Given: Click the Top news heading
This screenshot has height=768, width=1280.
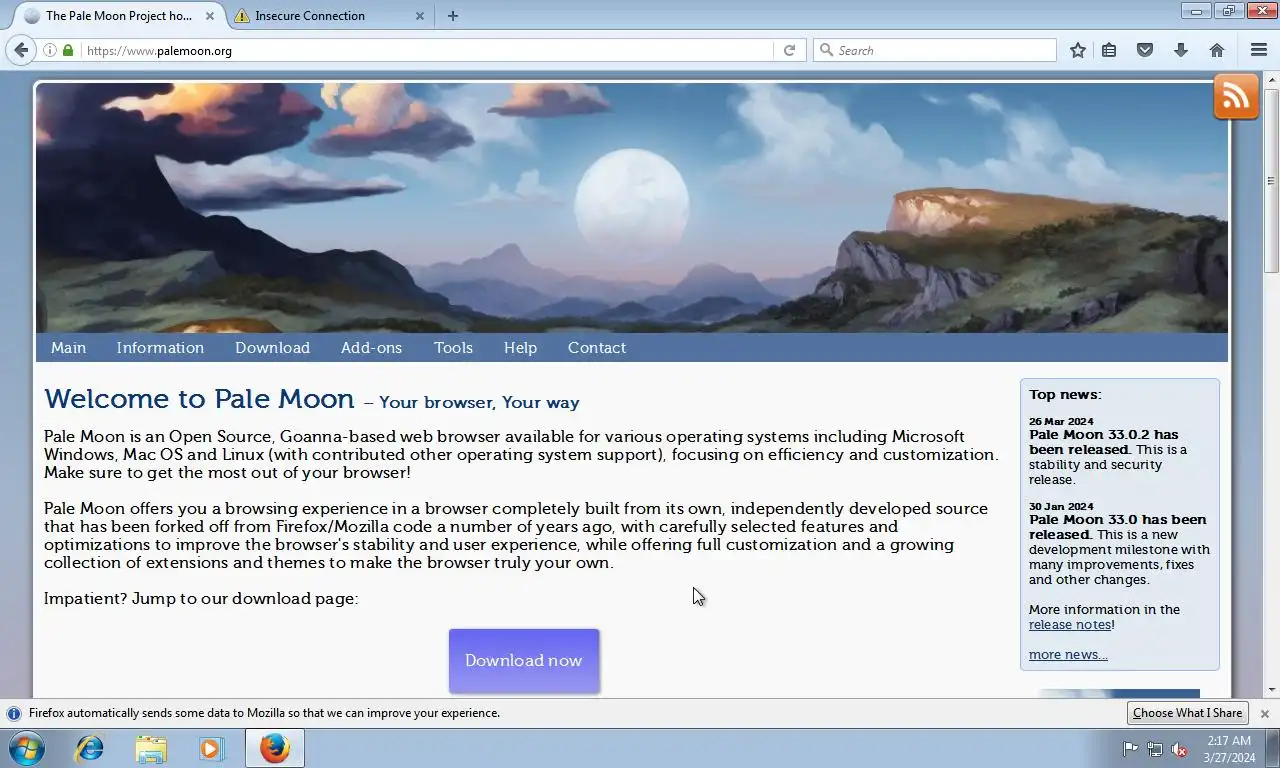Looking at the screenshot, I should [1065, 395].
